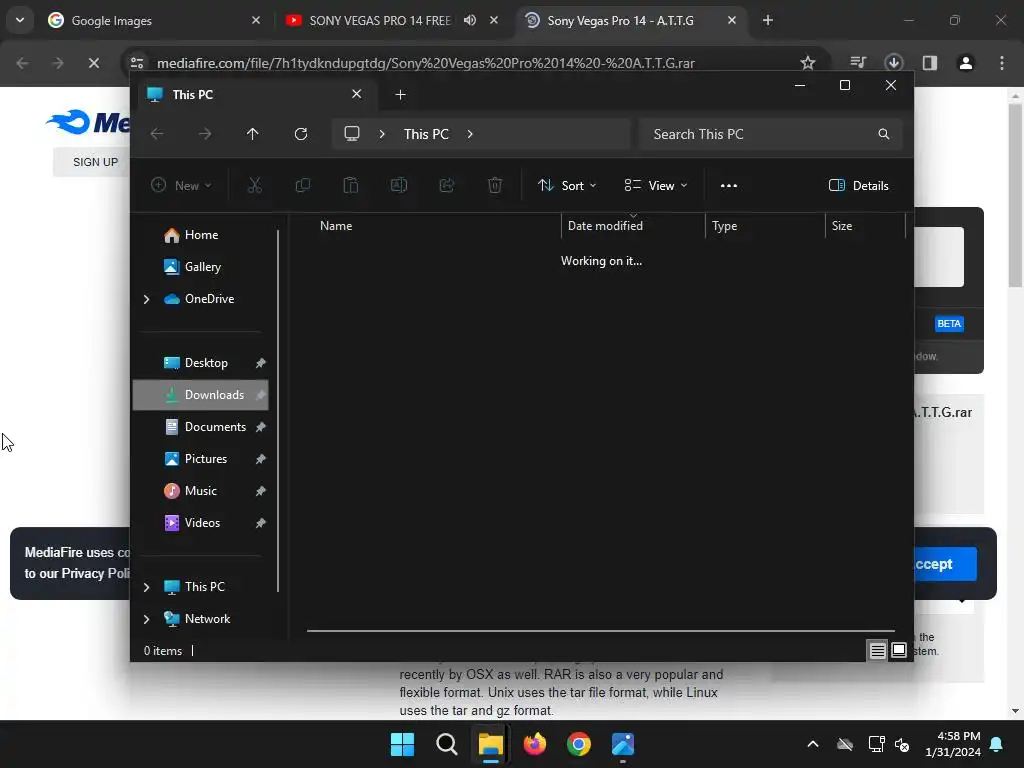Go up one folder level with arrow

253,134
